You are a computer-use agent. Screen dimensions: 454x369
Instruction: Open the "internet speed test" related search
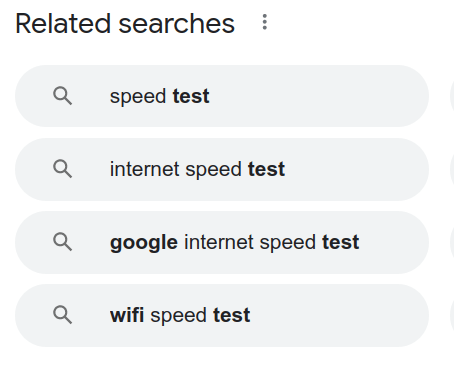coord(222,169)
